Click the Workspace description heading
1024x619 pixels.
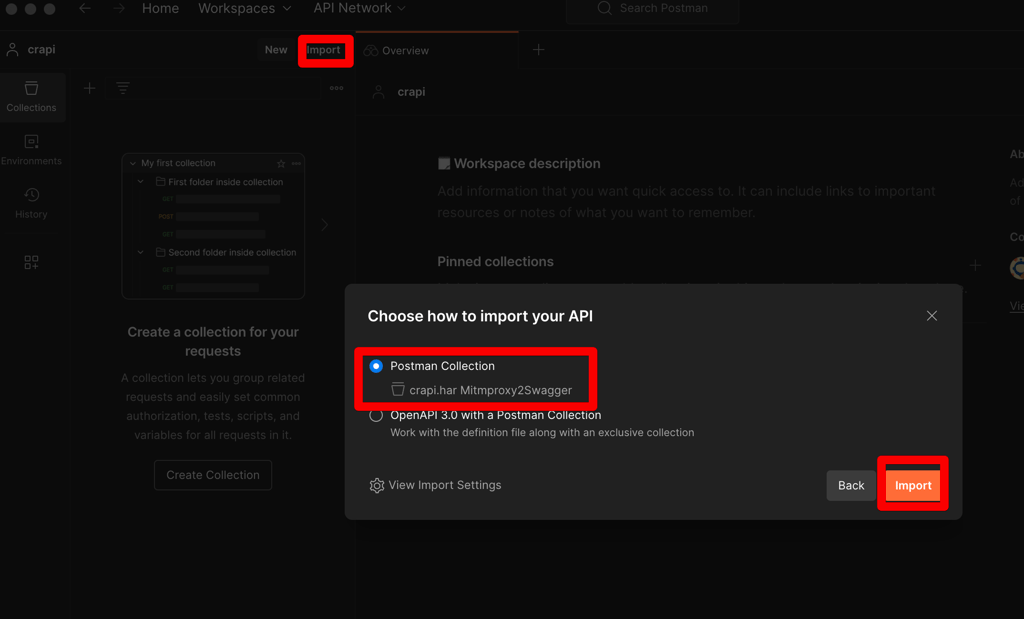click(527, 164)
